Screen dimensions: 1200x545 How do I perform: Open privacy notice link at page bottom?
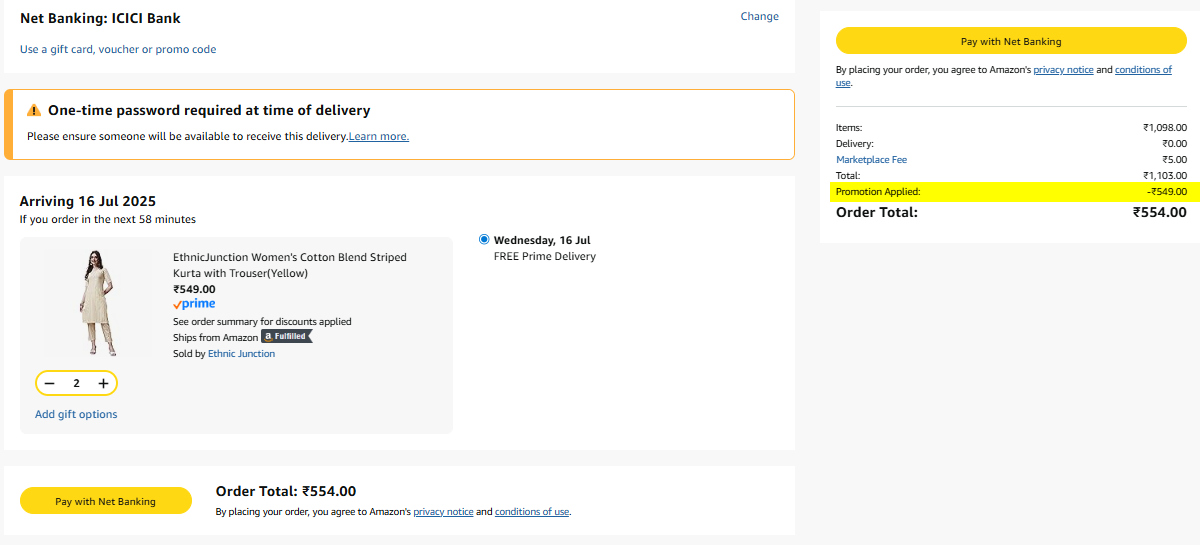click(x=443, y=512)
